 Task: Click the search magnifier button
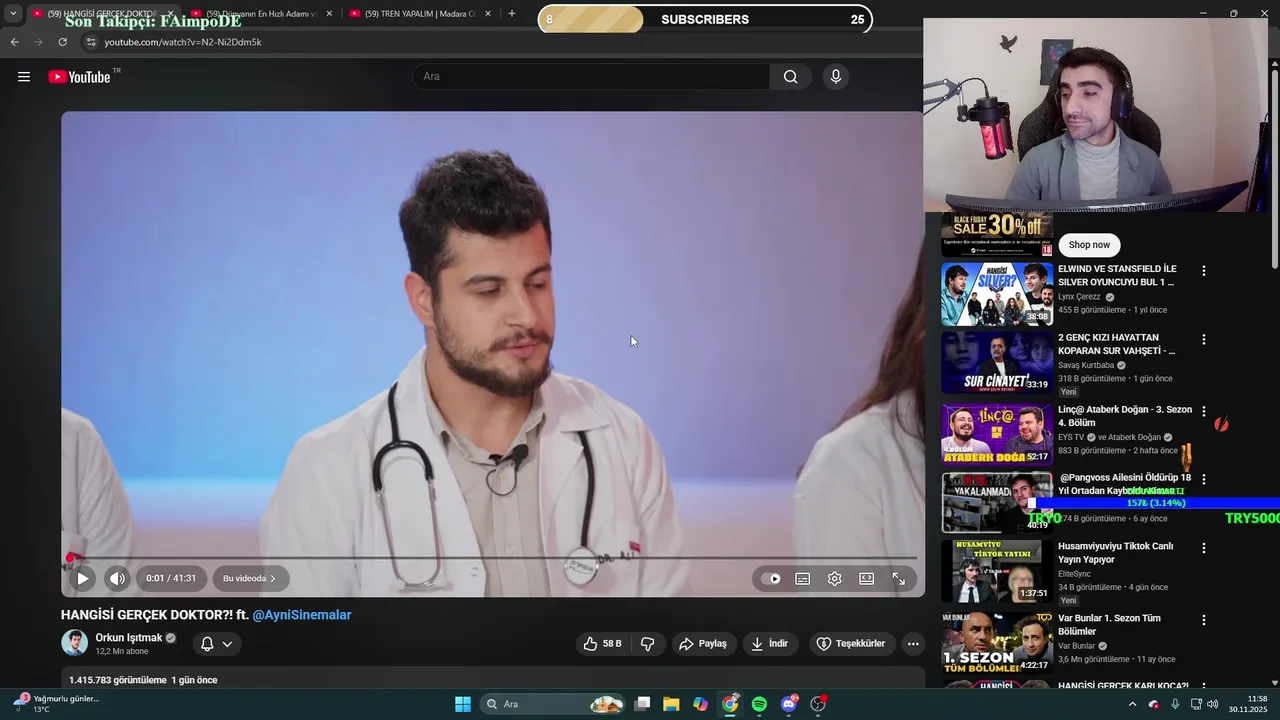(790, 77)
